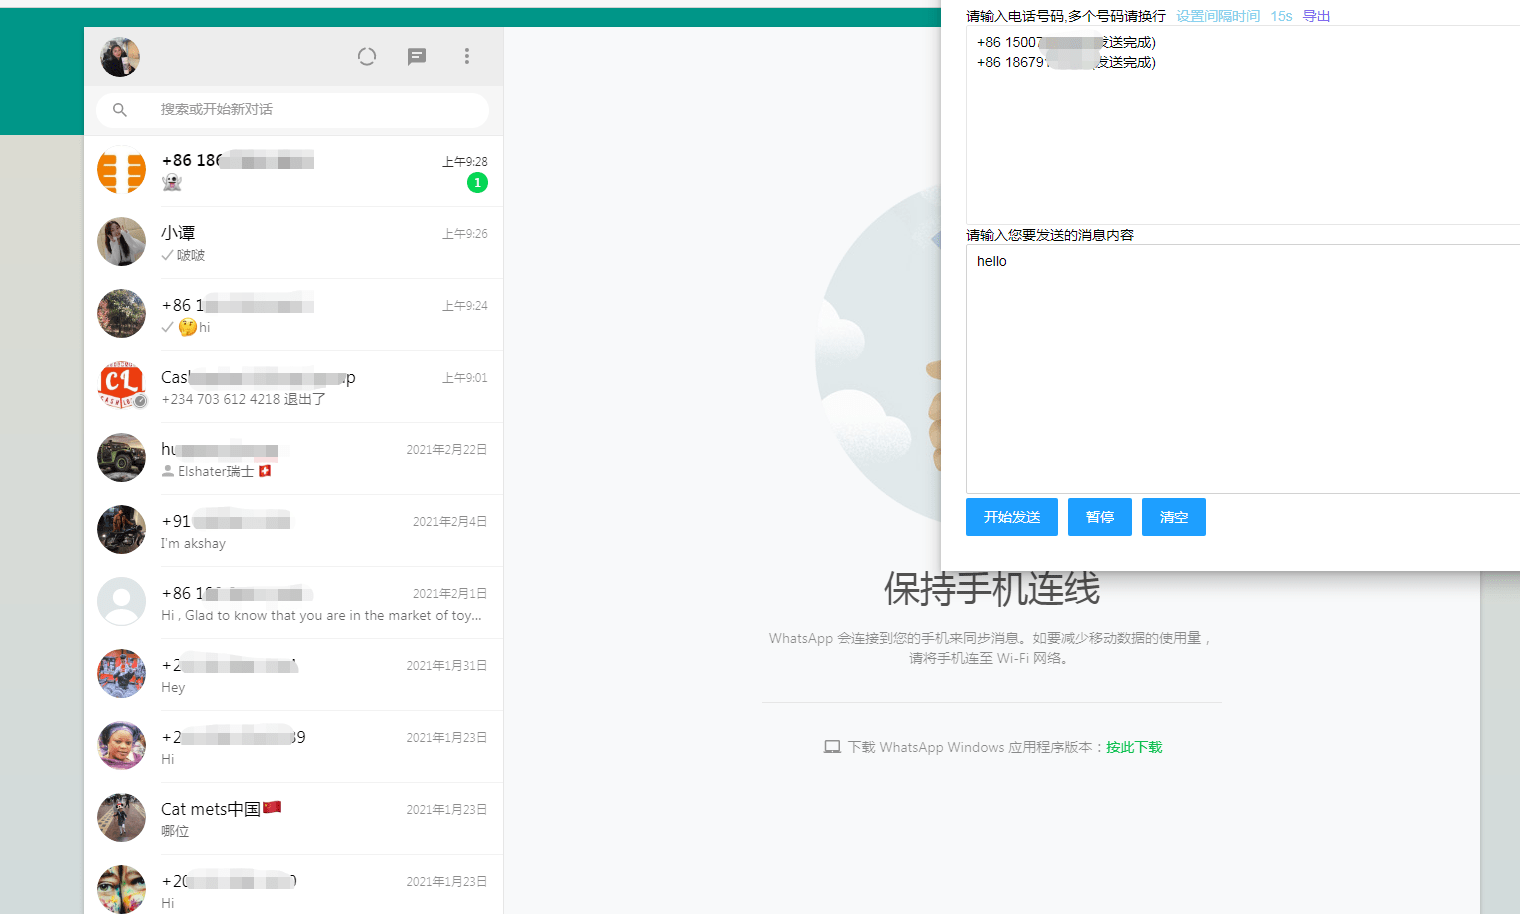Click the Status icon in WhatsApp header
Image resolution: width=1520 pixels, height=914 pixels.
point(366,56)
